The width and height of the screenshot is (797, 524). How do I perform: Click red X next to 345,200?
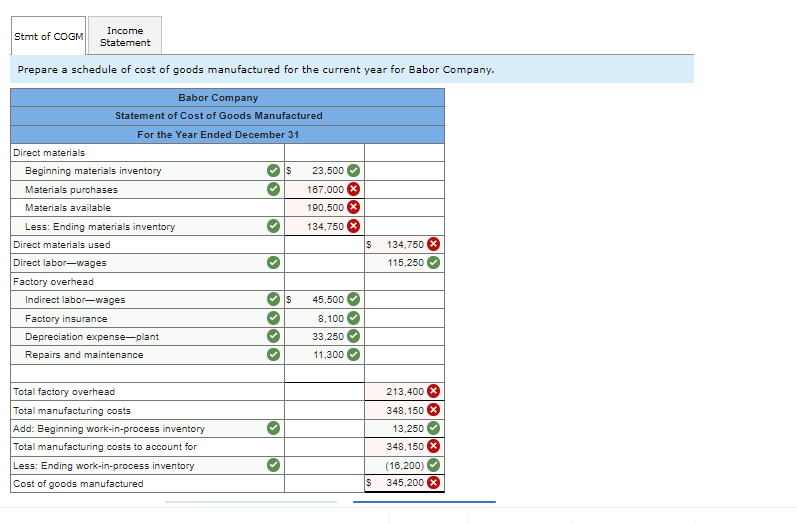click(433, 483)
